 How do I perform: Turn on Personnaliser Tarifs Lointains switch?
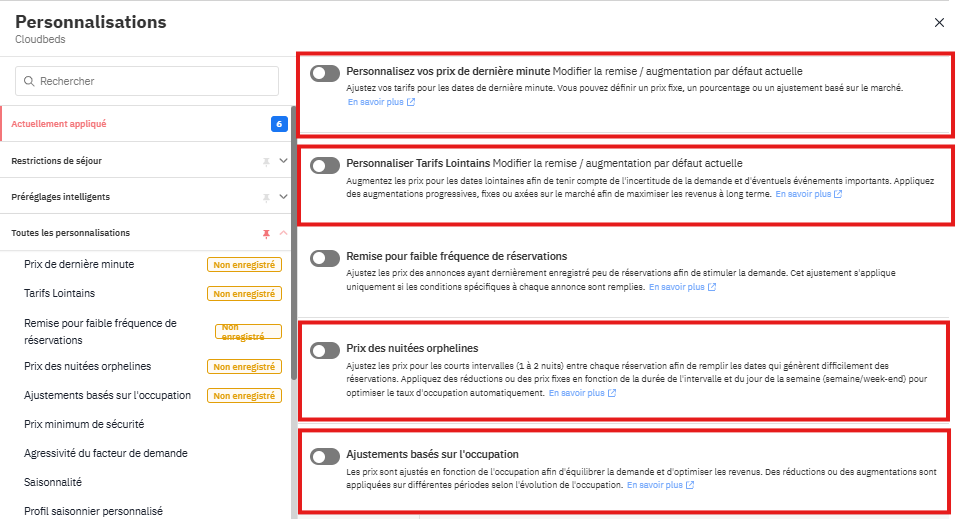[325, 164]
